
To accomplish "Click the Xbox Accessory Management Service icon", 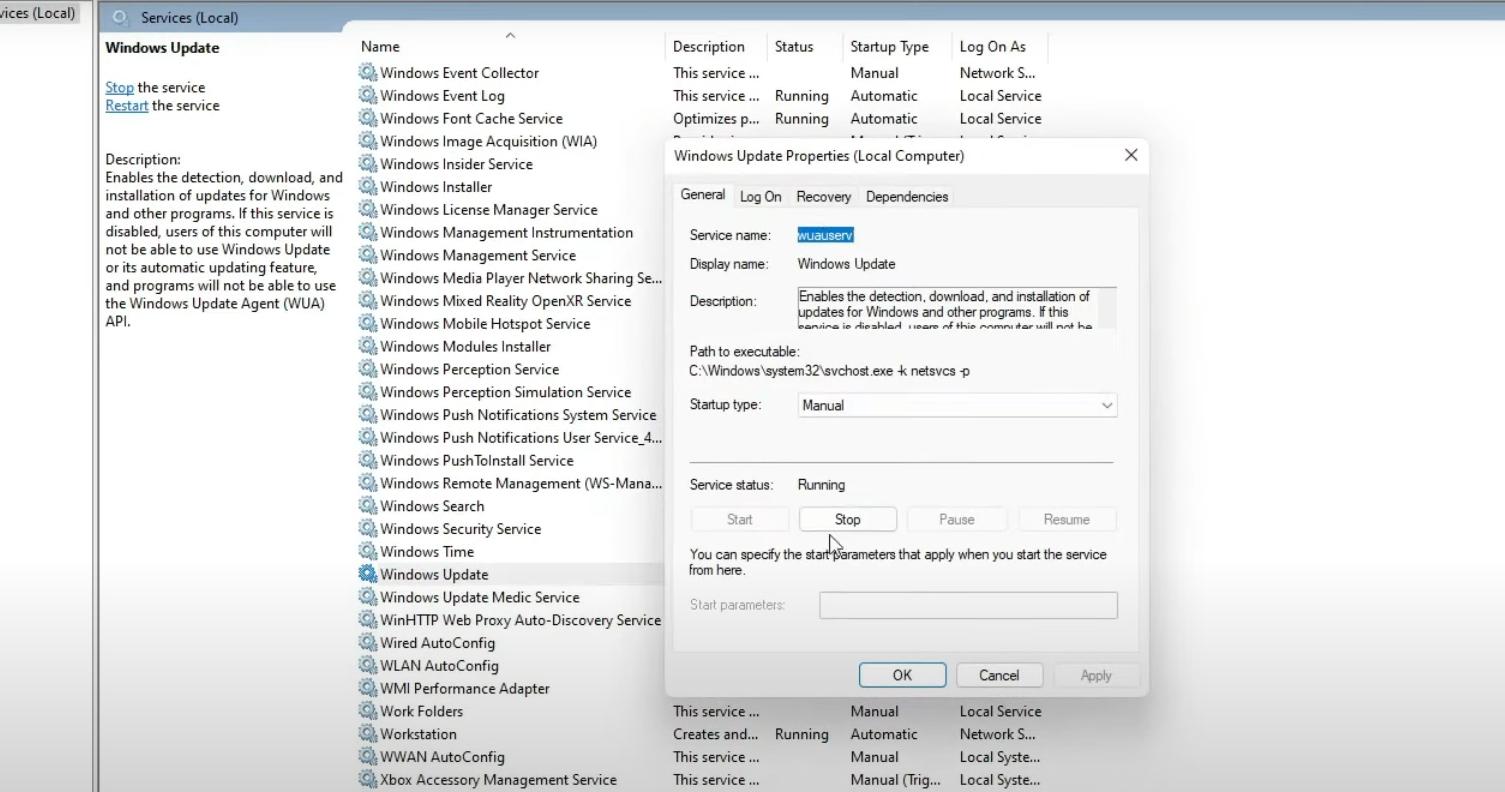I will [x=367, y=780].
